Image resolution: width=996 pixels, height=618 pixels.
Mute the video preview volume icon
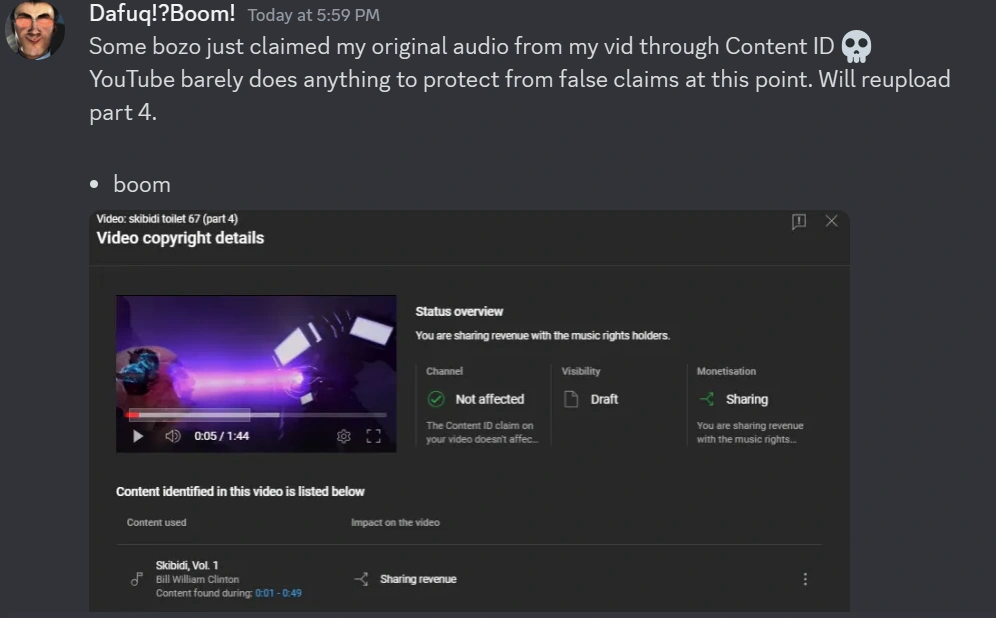tap(172, 436)
